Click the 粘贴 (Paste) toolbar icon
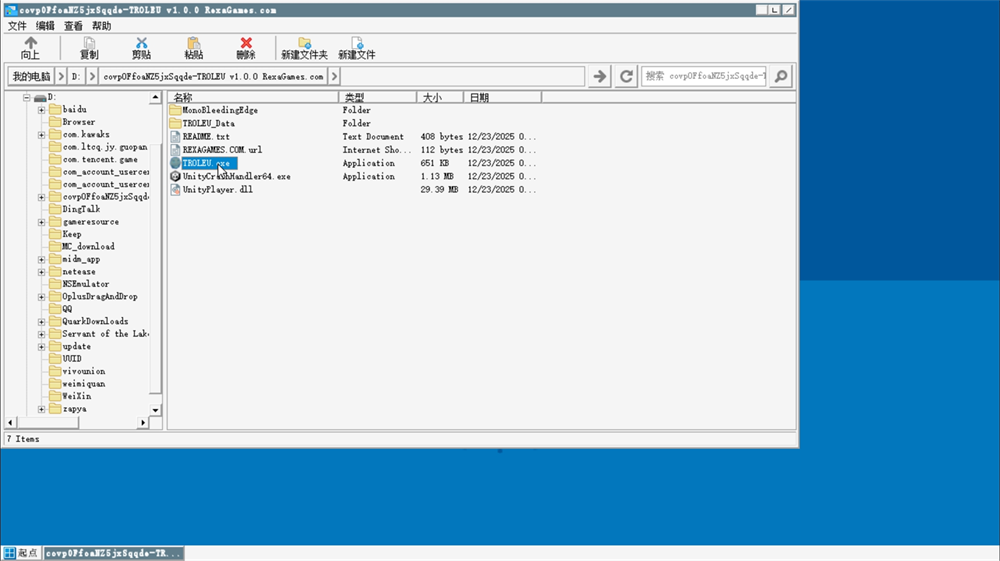 click(193, 44)
